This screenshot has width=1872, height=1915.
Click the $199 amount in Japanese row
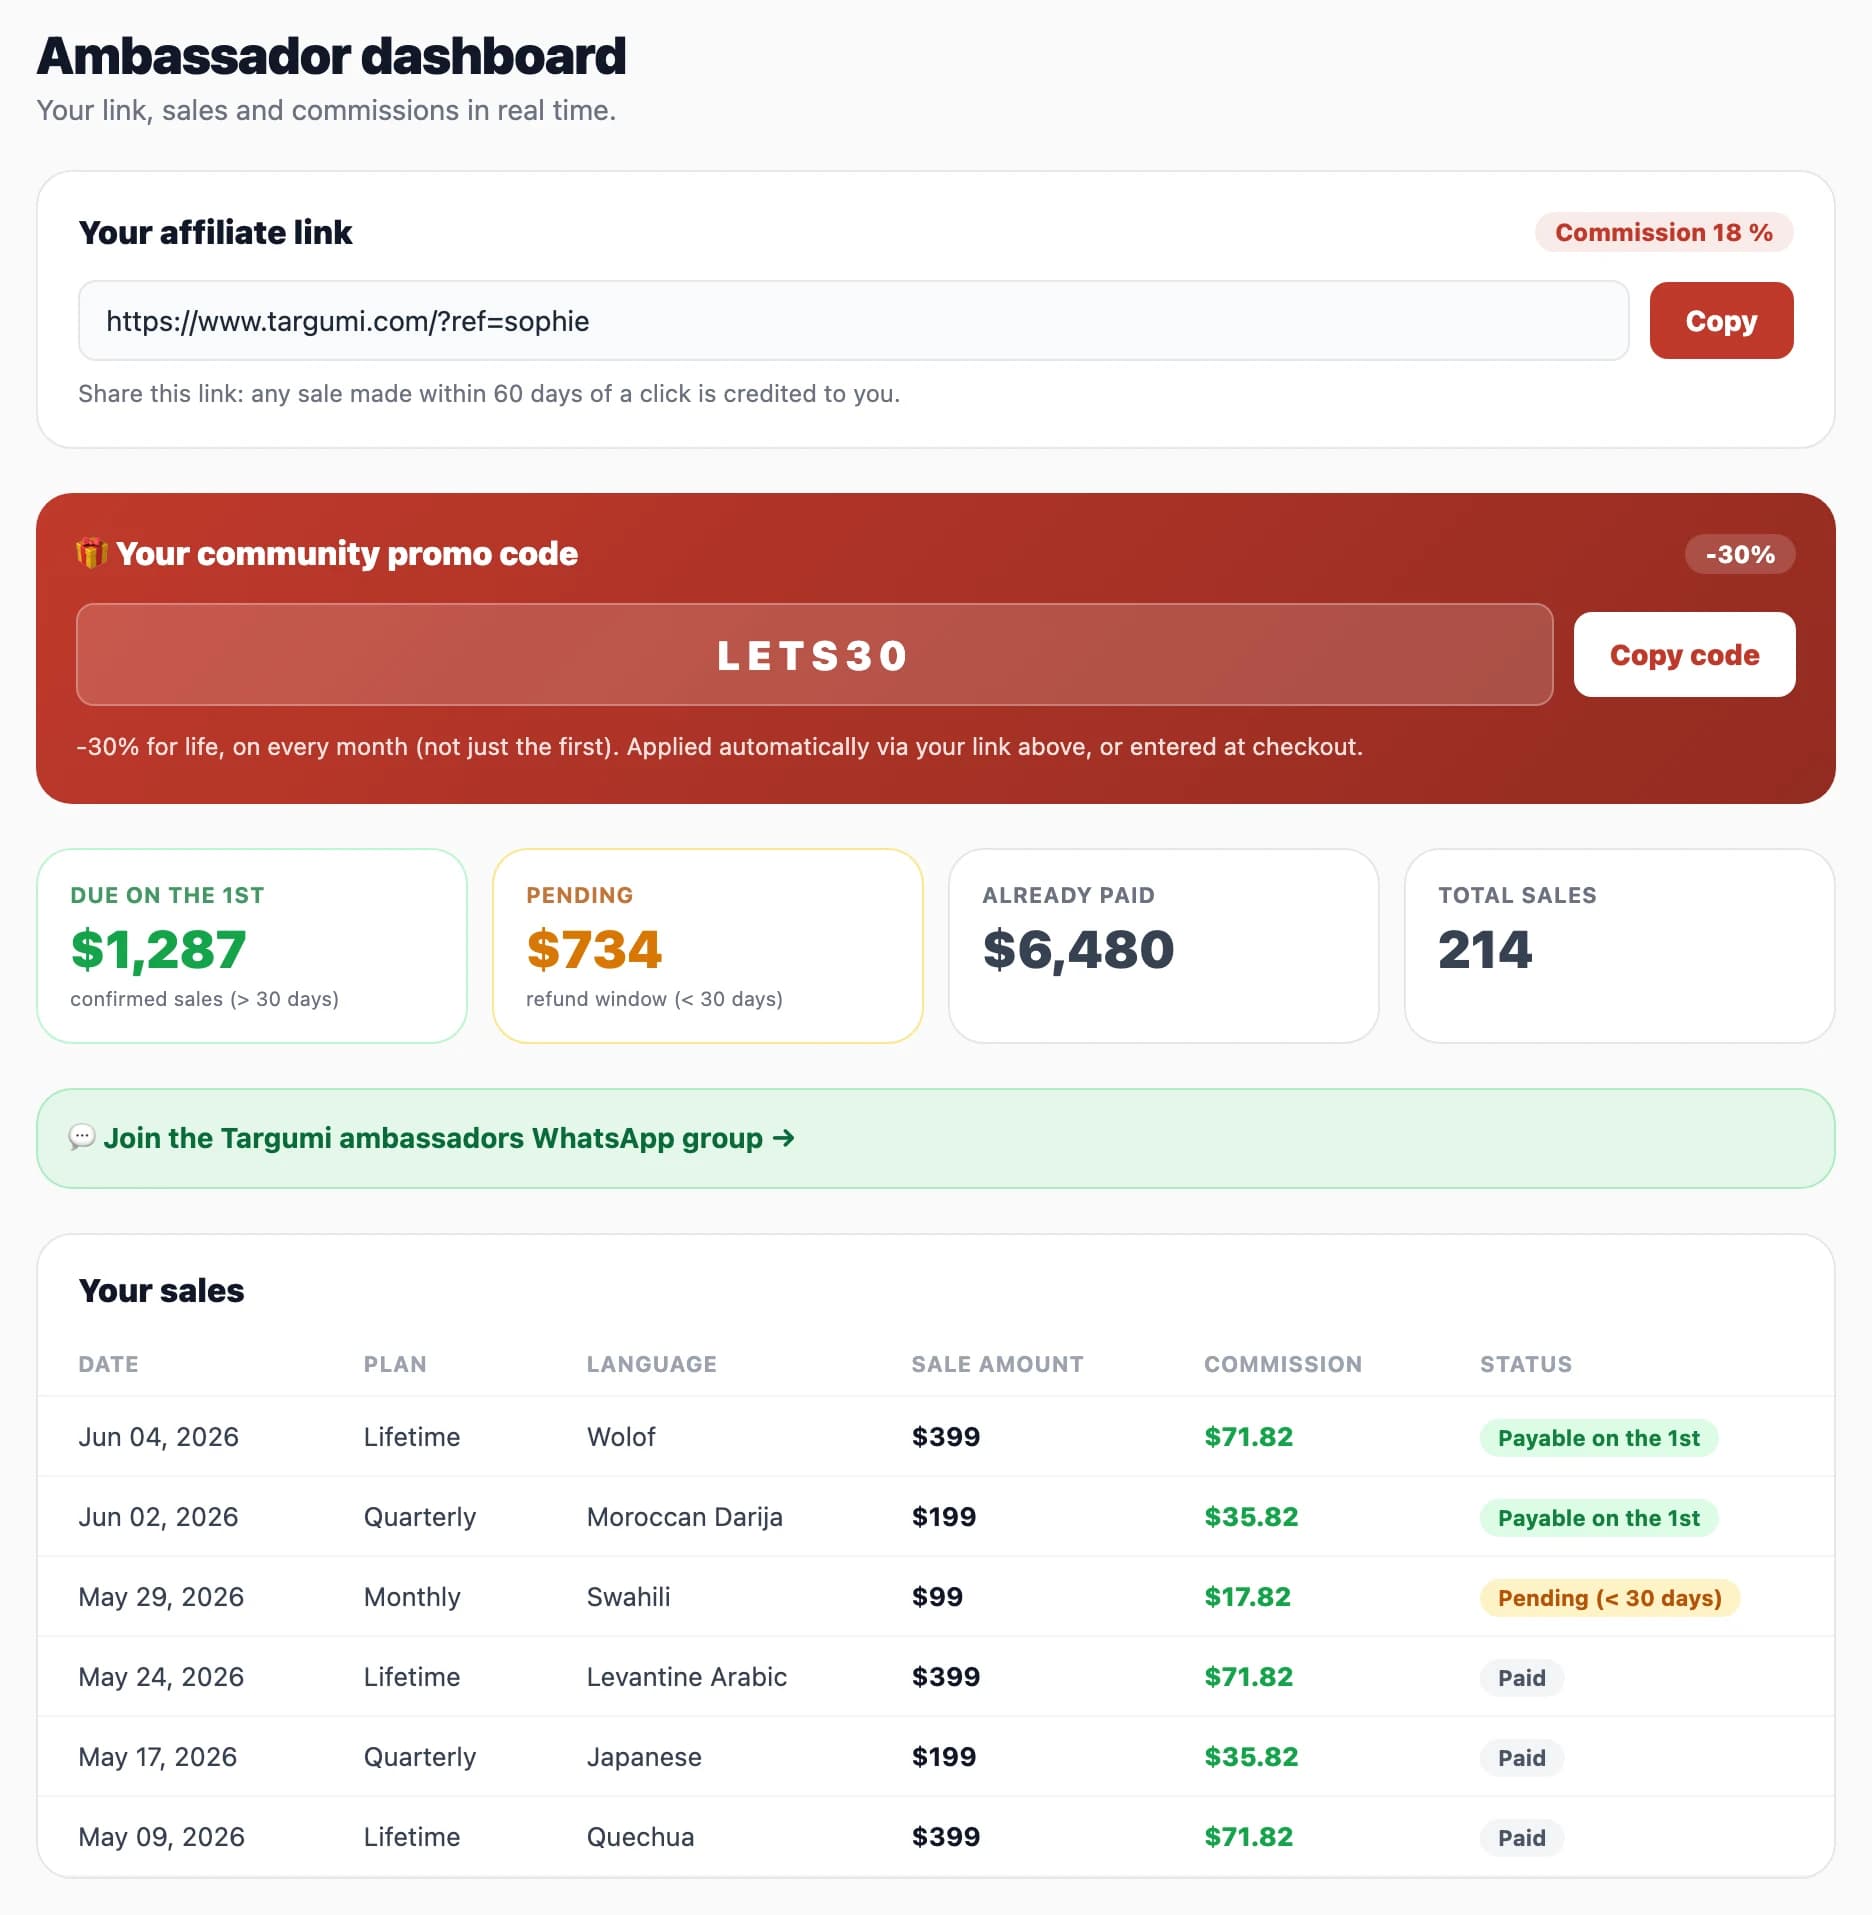point(944,1757)
